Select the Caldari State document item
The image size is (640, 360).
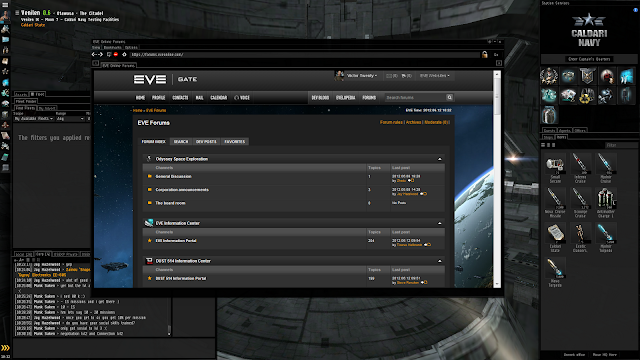point(555,238)
